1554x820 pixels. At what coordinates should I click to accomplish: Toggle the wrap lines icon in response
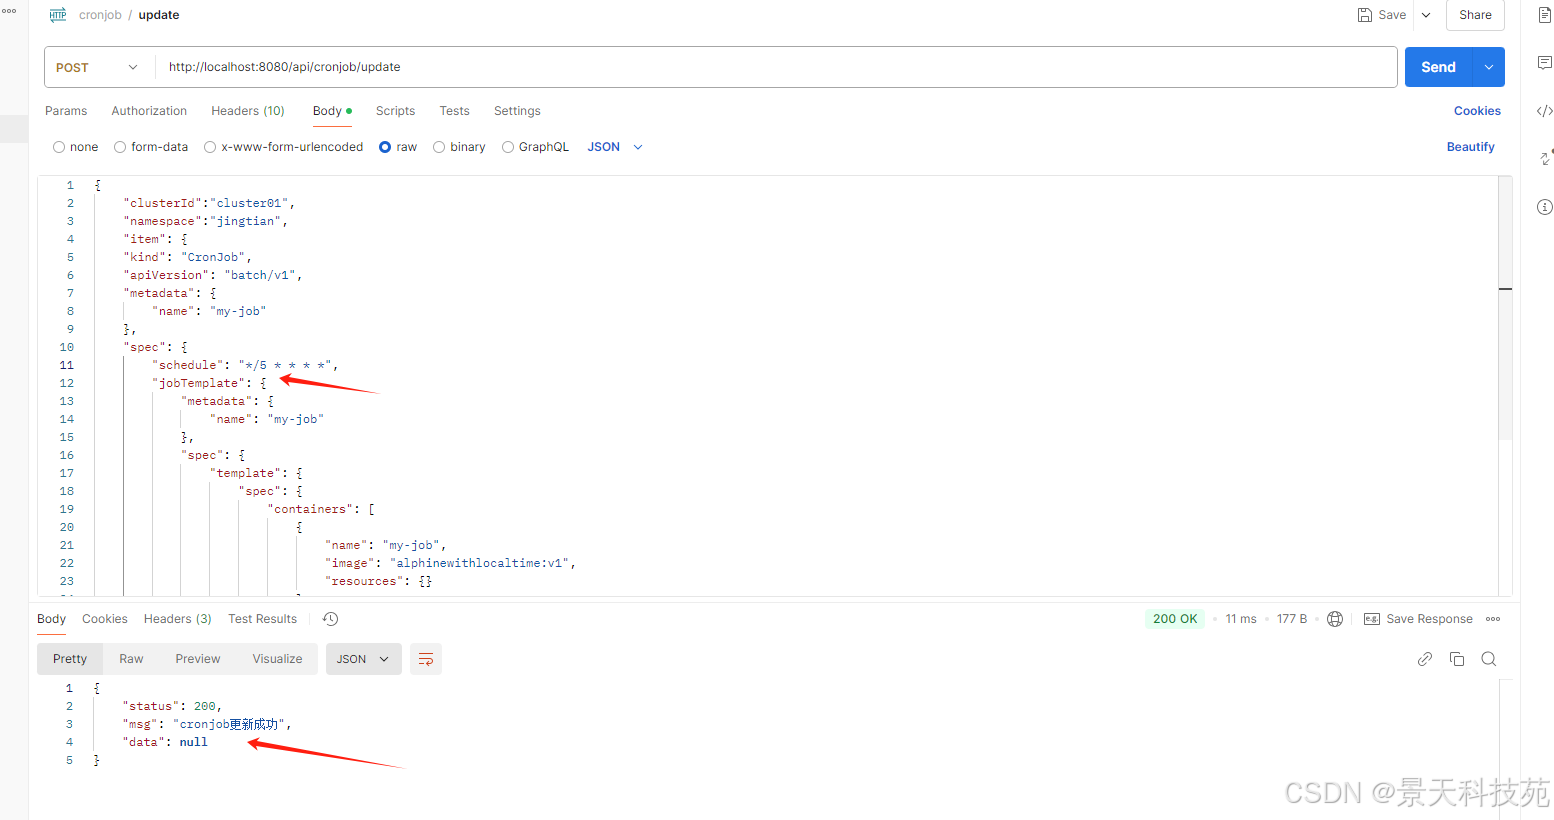click(426, 659)
